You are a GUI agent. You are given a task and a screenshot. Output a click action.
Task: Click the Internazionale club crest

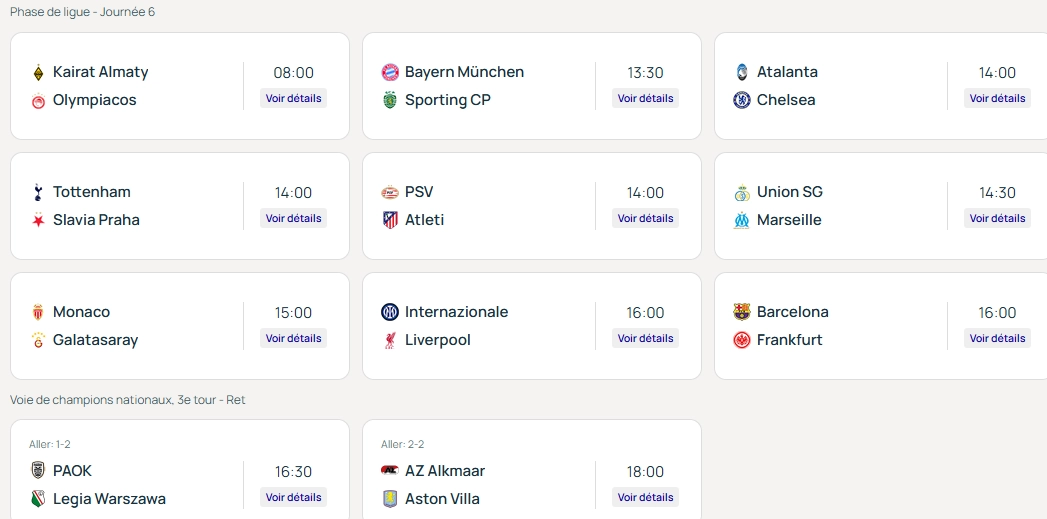coord(390,312)
